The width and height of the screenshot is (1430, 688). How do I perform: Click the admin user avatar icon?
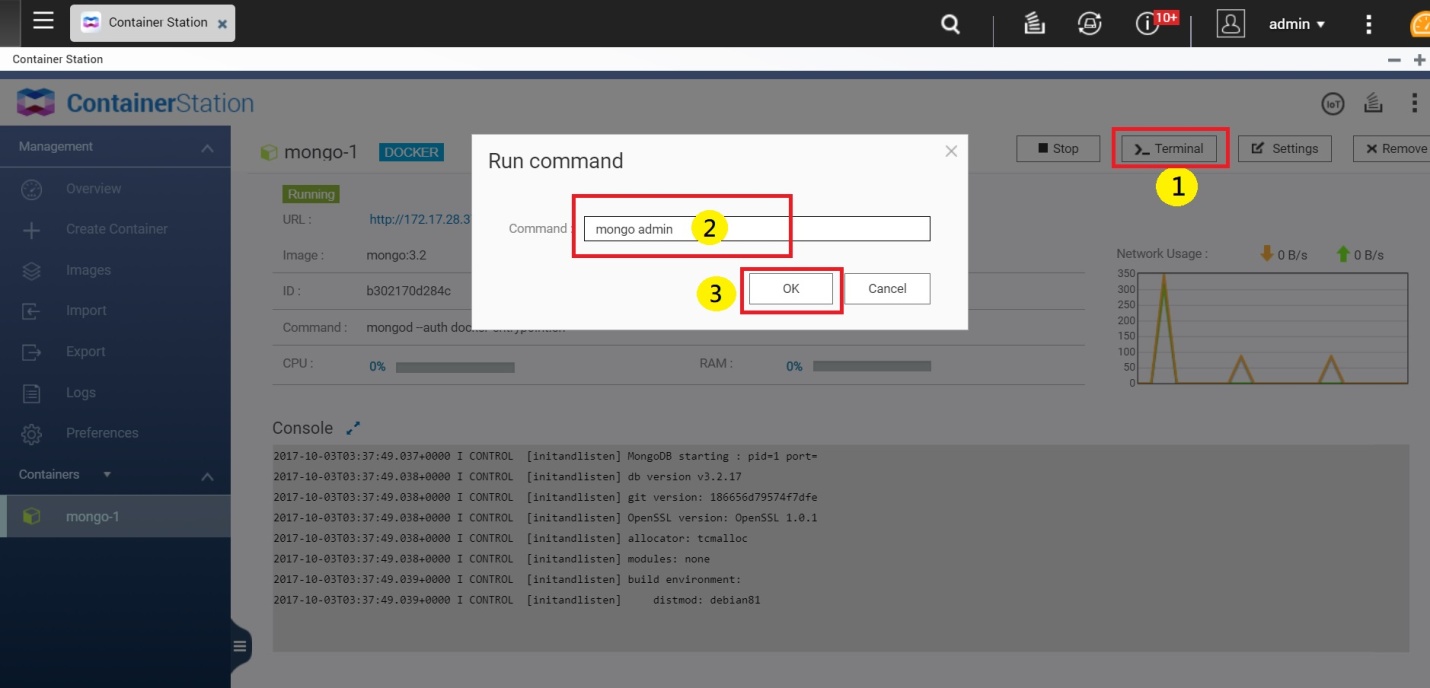pos(1230,24)
